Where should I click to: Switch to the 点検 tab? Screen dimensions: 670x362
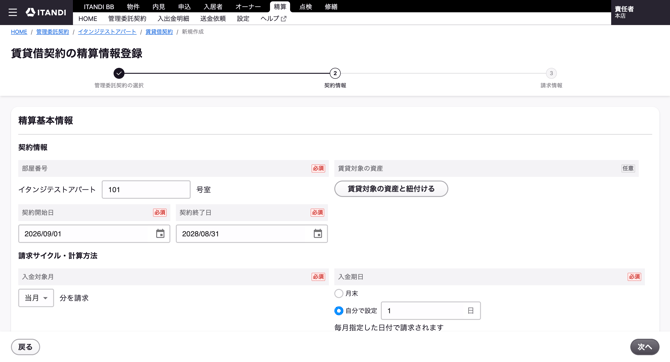click(306, 7)
